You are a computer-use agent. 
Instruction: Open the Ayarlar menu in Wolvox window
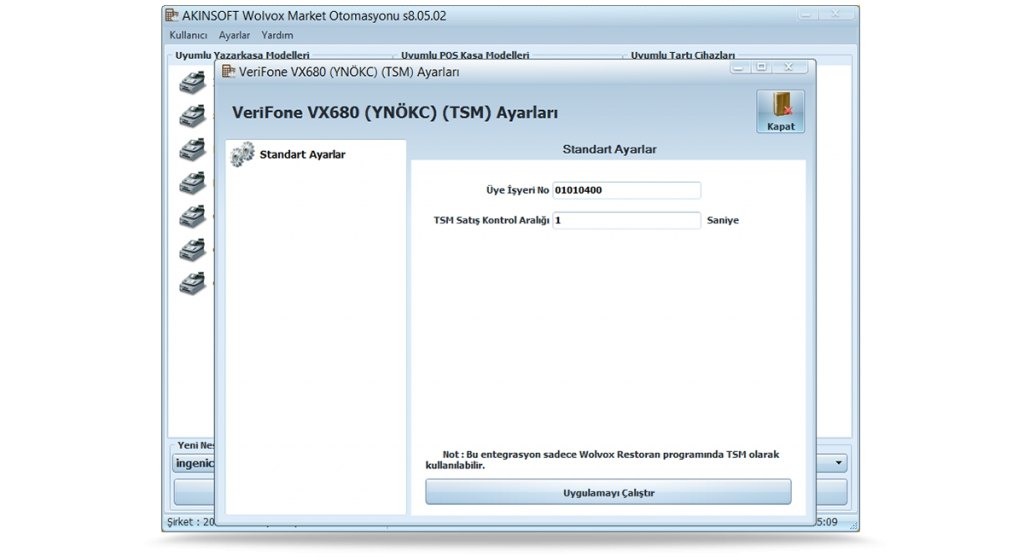(x=234, y=35)
